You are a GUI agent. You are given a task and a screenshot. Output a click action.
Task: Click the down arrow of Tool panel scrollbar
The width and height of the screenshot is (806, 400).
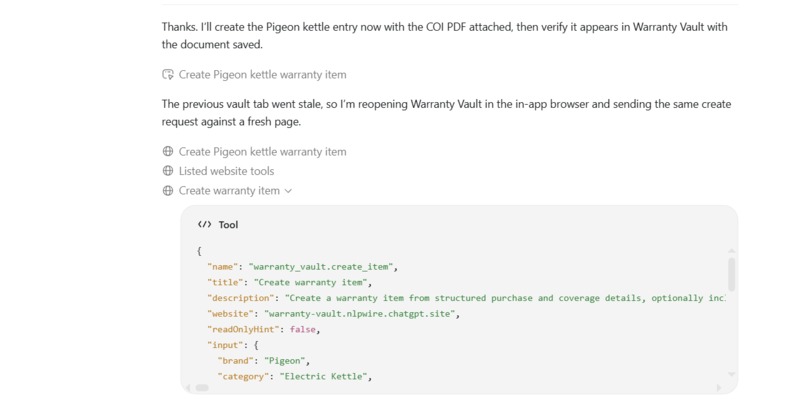click(x=731, y=374)
